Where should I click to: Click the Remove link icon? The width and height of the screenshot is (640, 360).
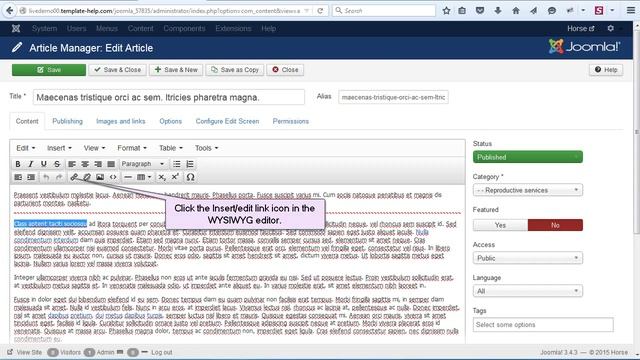tap(87, 177)
